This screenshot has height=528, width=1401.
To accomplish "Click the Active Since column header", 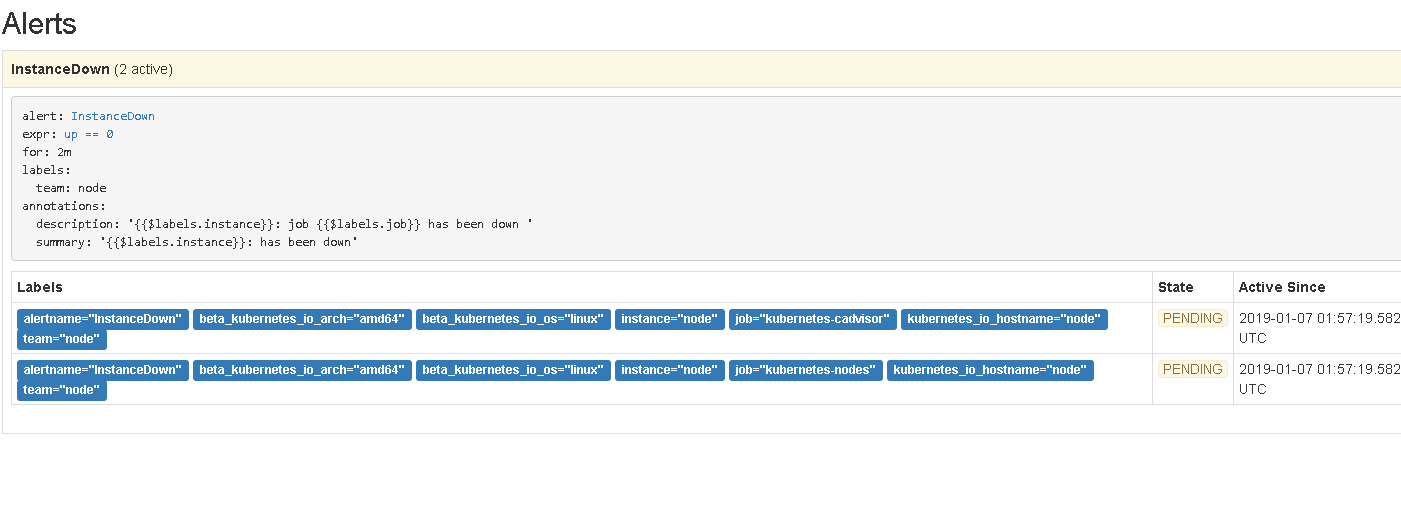I will (x=1282, y=287).
